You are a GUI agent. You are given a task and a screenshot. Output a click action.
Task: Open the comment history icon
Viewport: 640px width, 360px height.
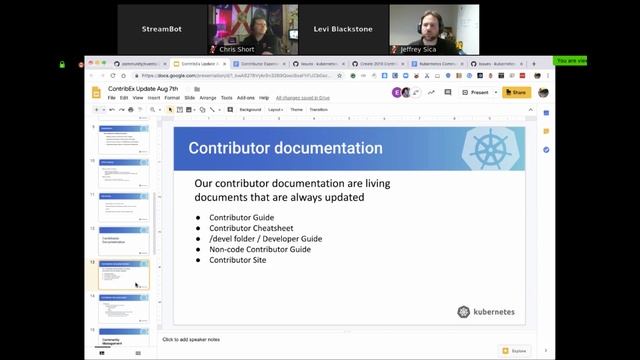(x=448, y=93)
